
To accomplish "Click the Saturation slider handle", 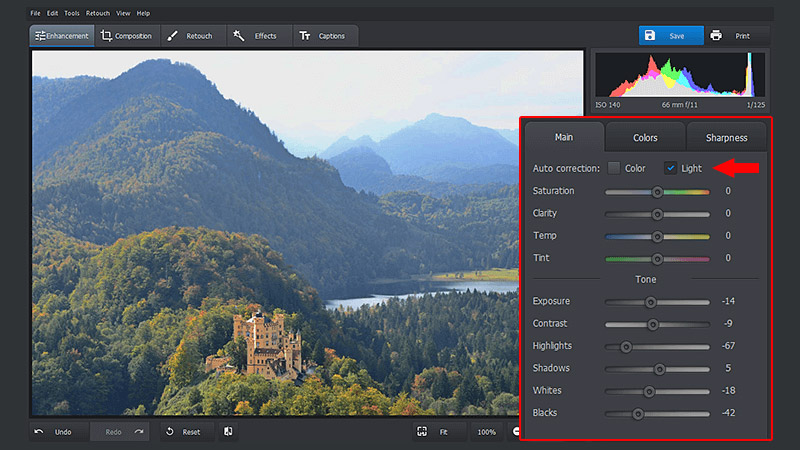I will point(657,192).
